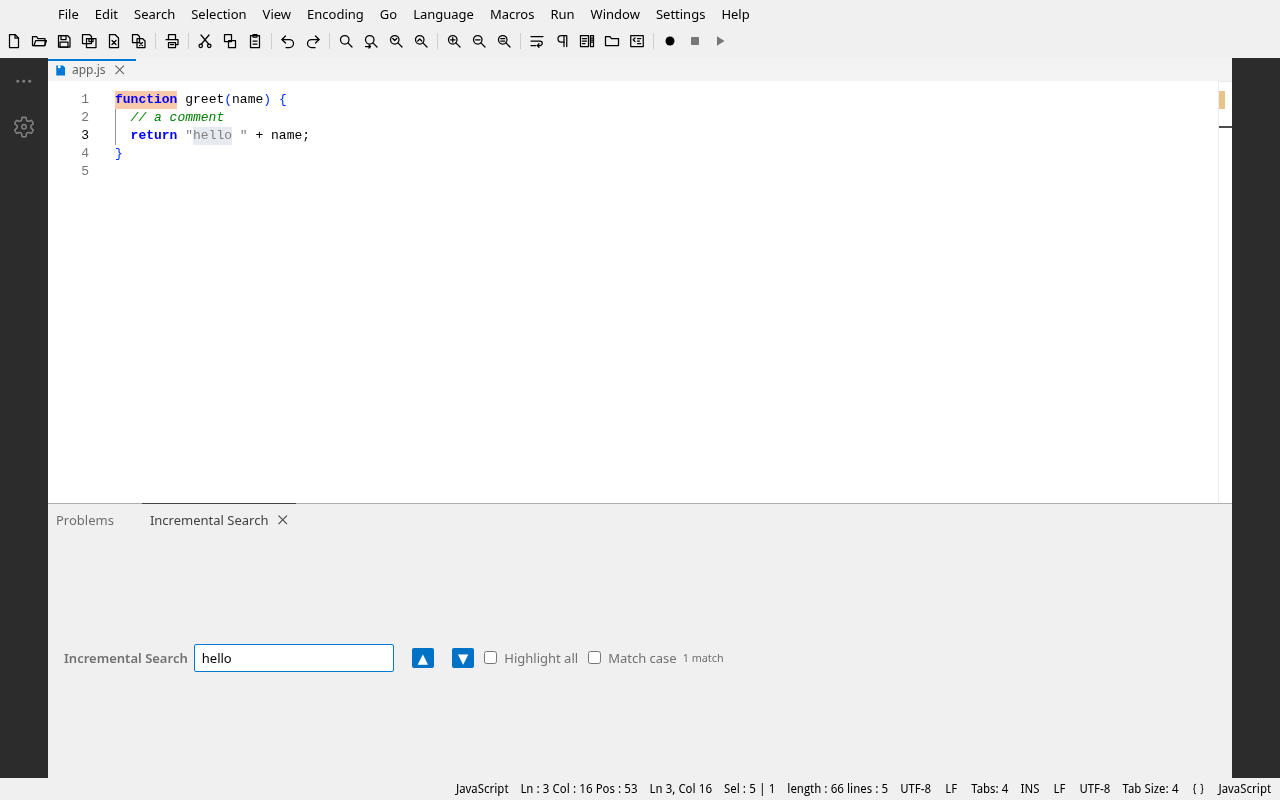Click rightmost JavaScript language in status bar
The width and height of the screenshot is (1280, 800).
click(x=1244, y=788)
